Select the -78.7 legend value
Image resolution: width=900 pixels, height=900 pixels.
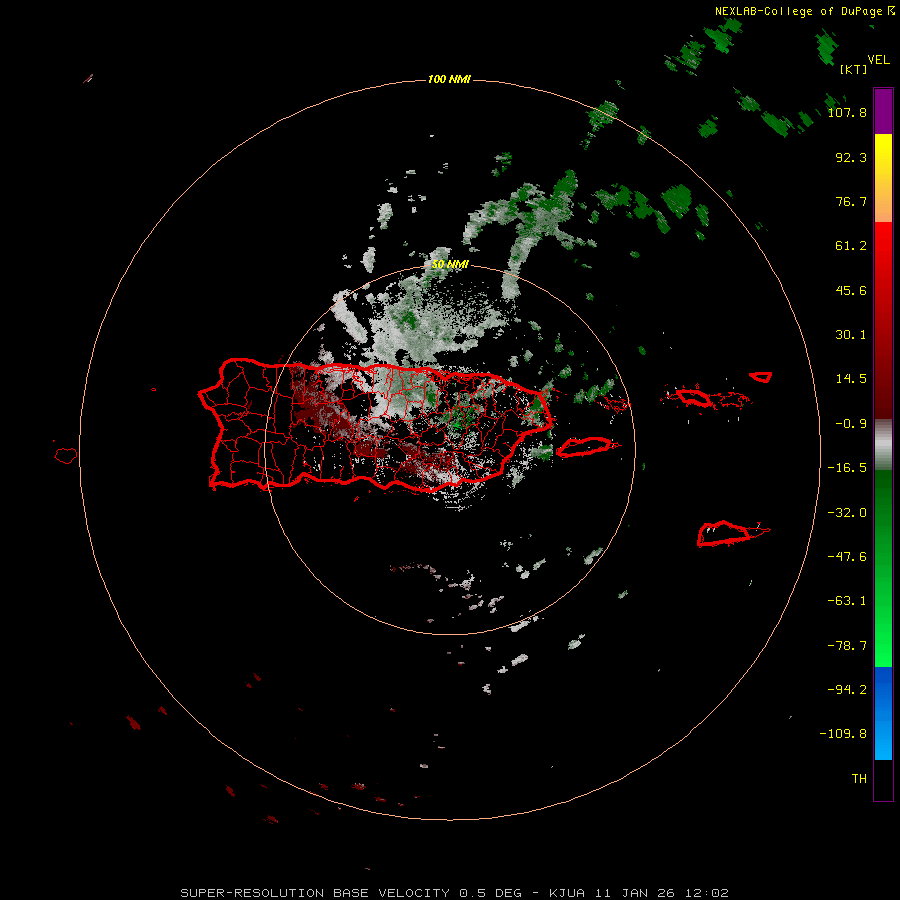click(847, 646)
